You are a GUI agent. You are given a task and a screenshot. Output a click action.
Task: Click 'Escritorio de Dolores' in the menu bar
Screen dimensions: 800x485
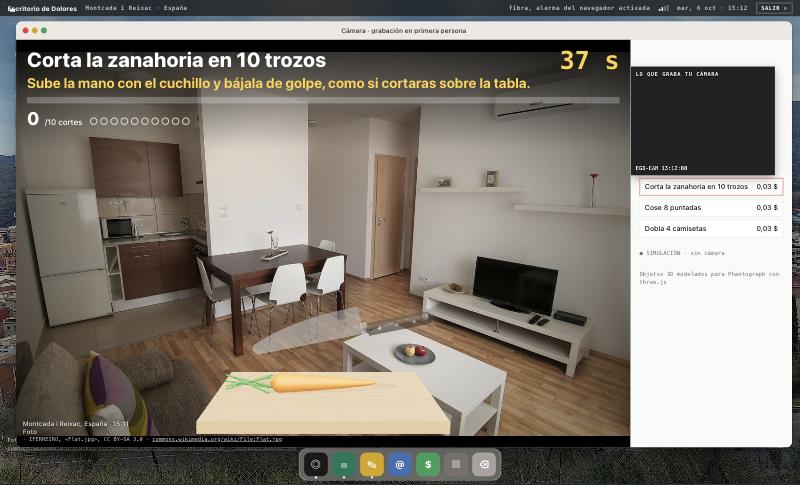point(42,8)
